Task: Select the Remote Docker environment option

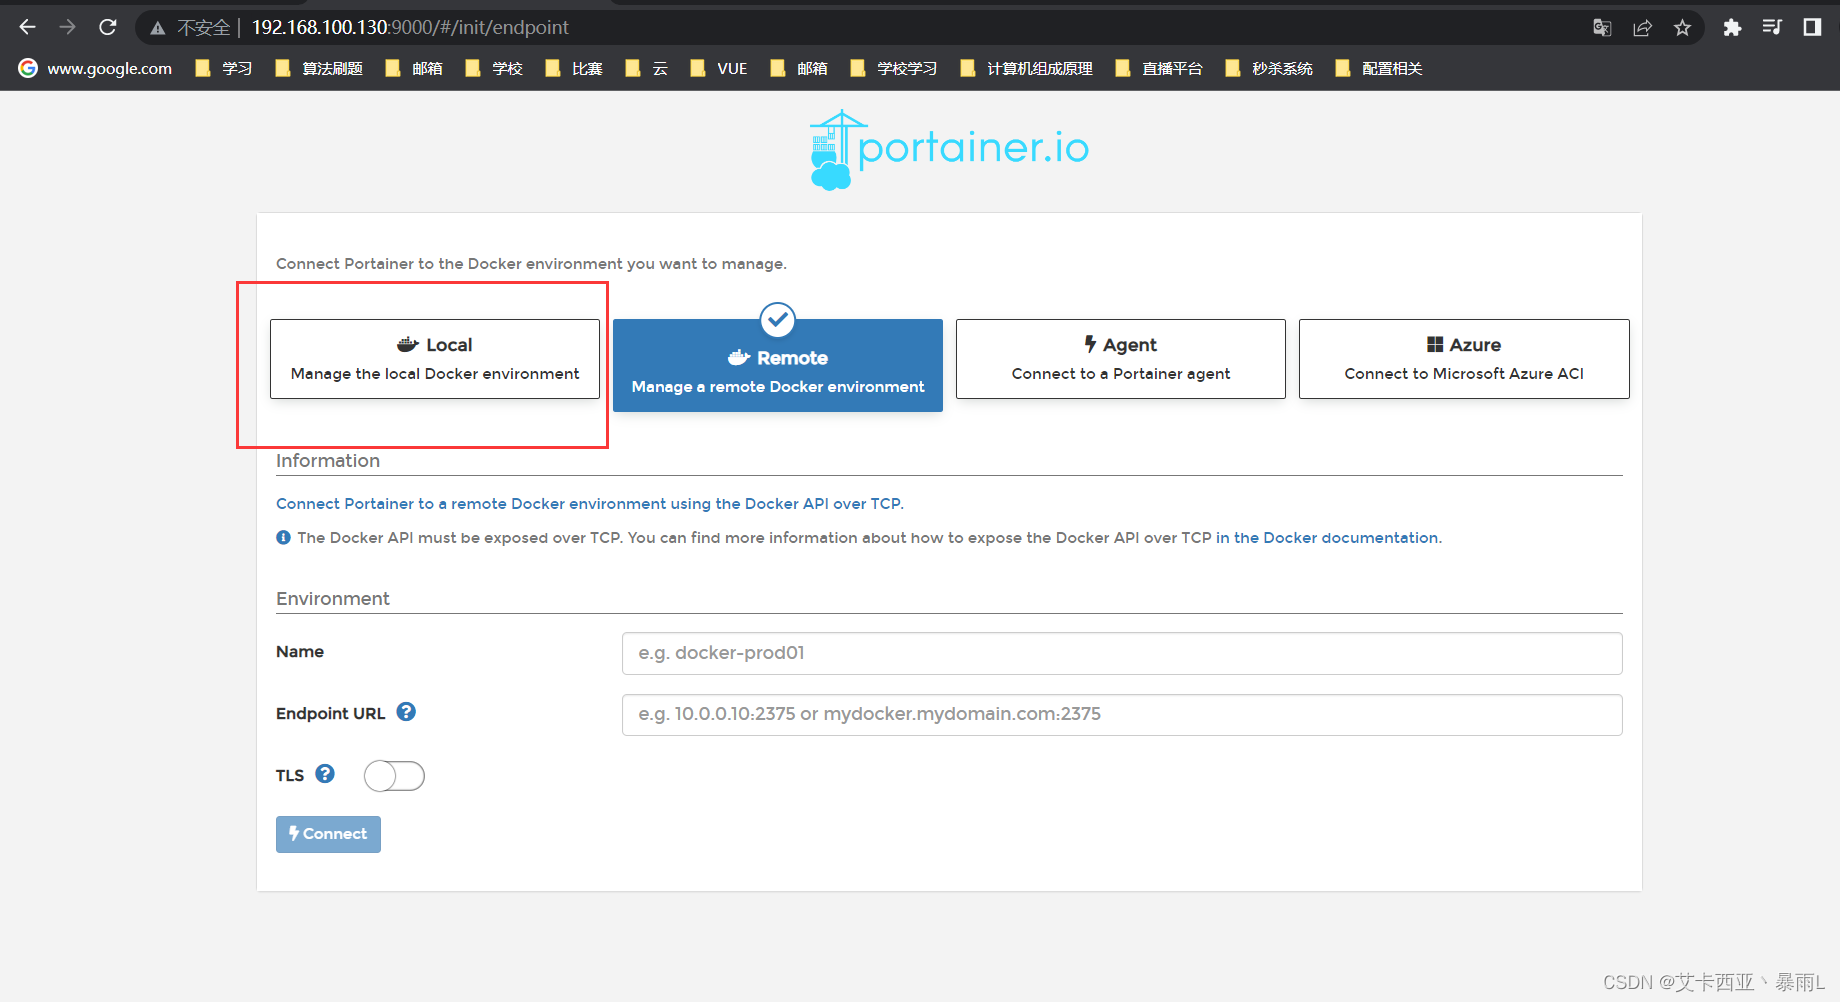Action: coord(778,365)
